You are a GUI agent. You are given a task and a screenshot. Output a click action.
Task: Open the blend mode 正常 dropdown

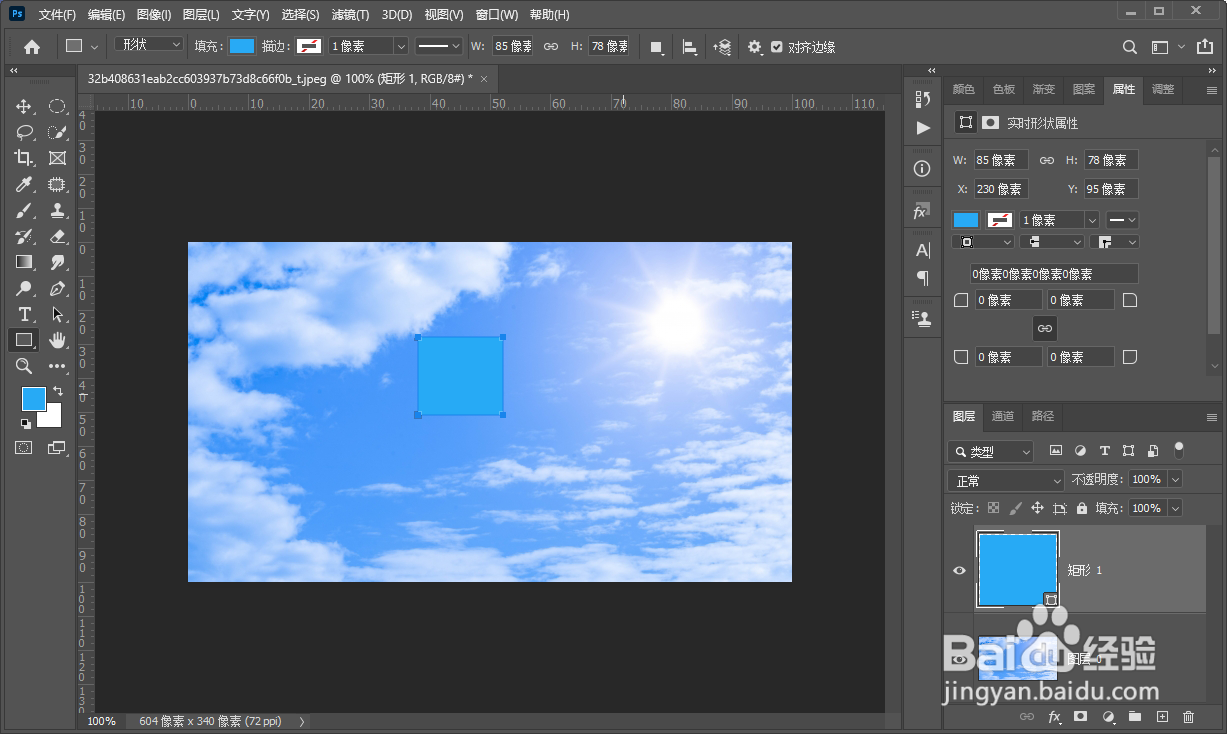point(1006,481)
